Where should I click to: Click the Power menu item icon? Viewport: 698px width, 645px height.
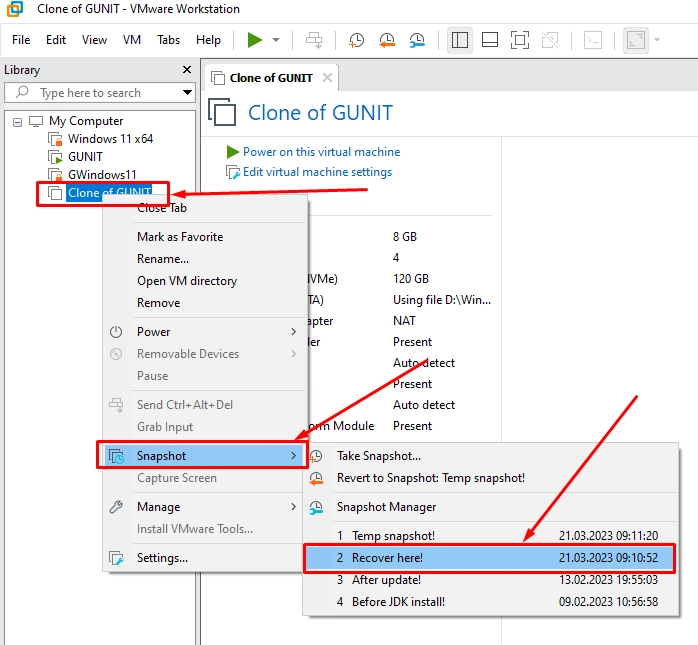tap(116, 332)
